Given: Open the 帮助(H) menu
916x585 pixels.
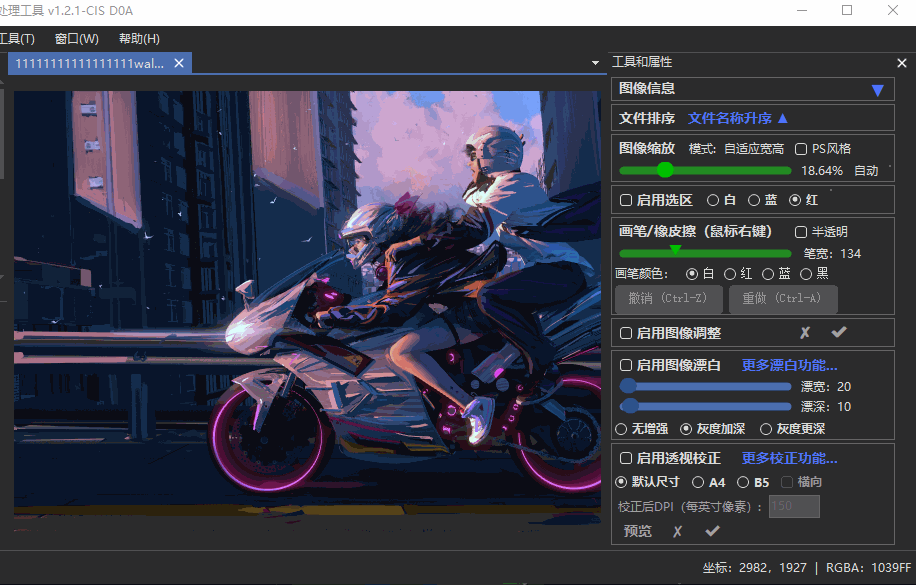Looking at the screenshot, I should pos(139,39).
